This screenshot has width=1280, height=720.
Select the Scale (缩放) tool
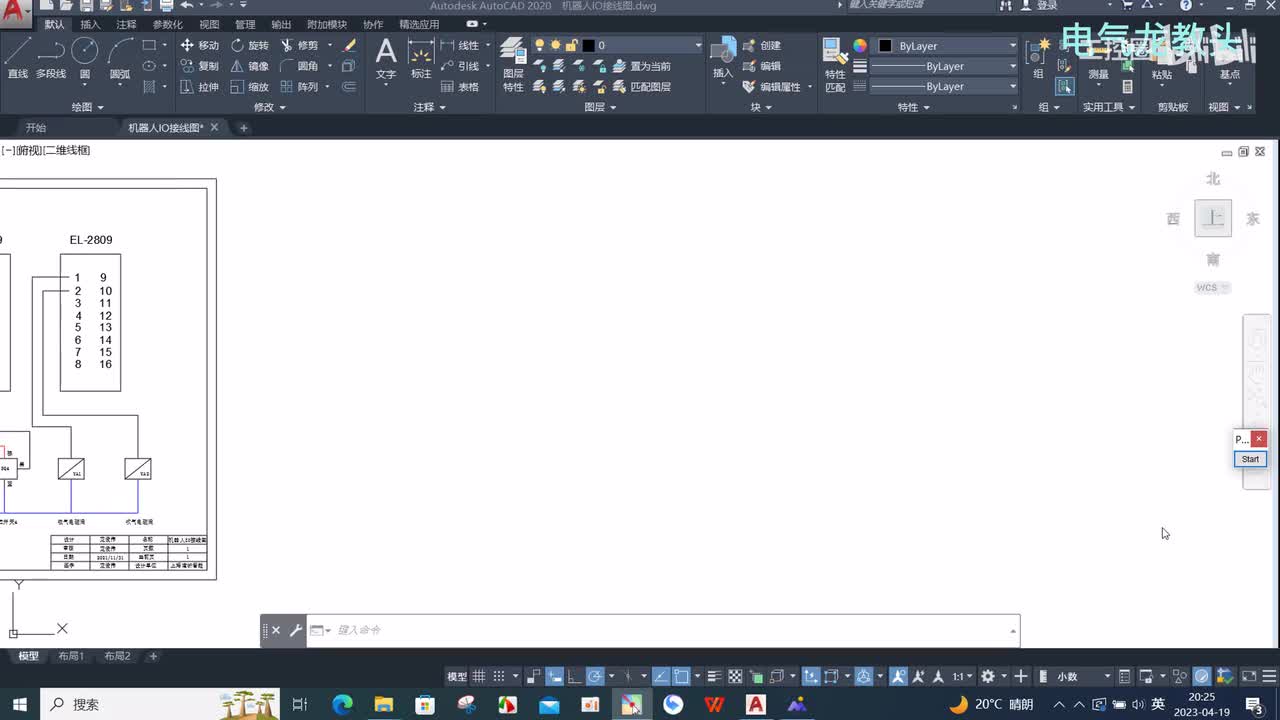[x=249, y=87]
